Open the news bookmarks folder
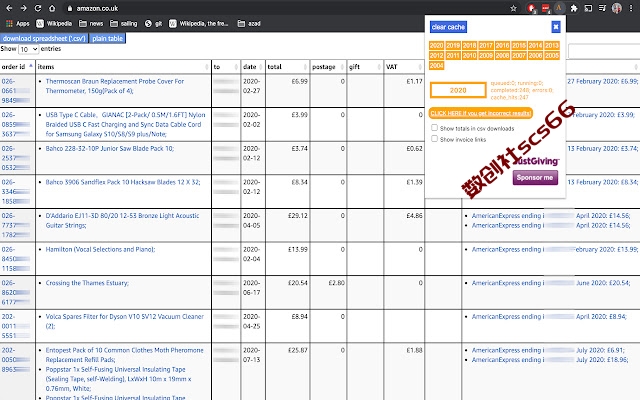Image resolution: width=640 pixels, height=400 pixels. point(91,24)
